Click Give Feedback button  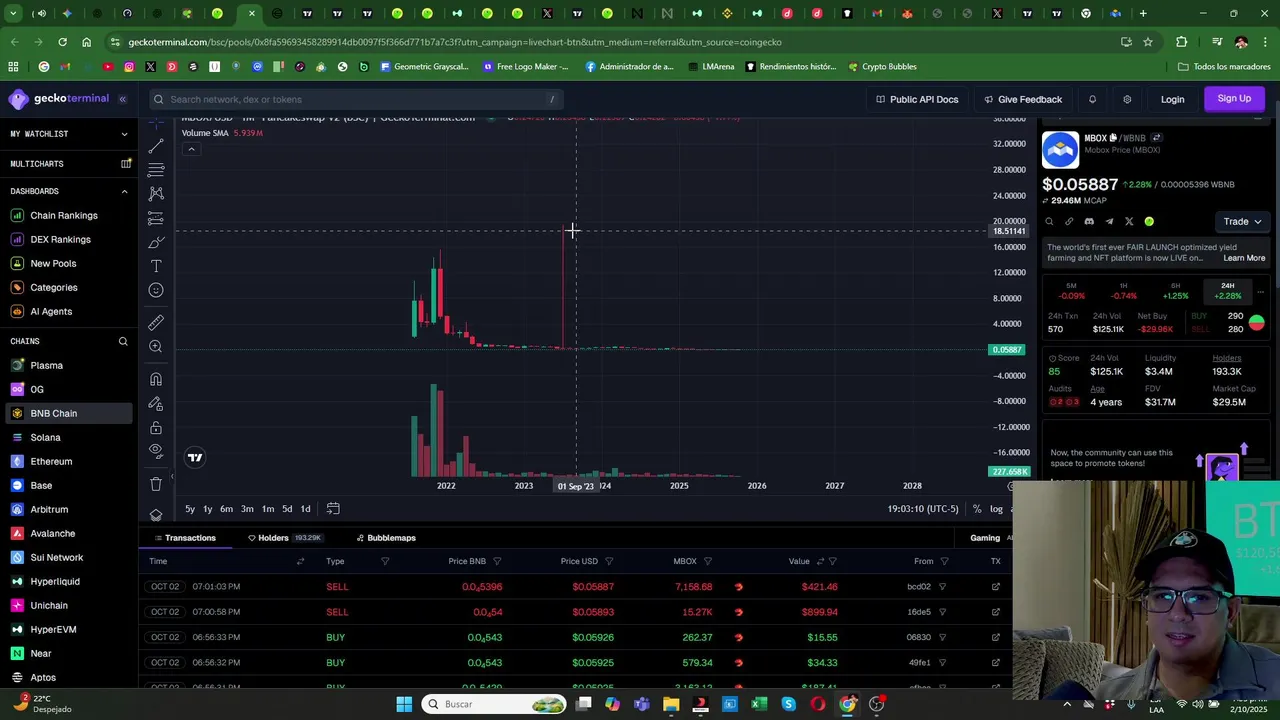[x=1023, y=99]
